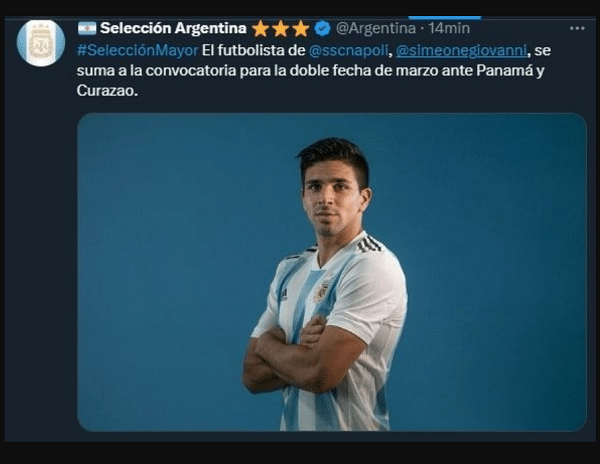The height and width of the screenshot is (464, 600).
Task: Open the @sscnapoli mention
Action: click(349, 50)
